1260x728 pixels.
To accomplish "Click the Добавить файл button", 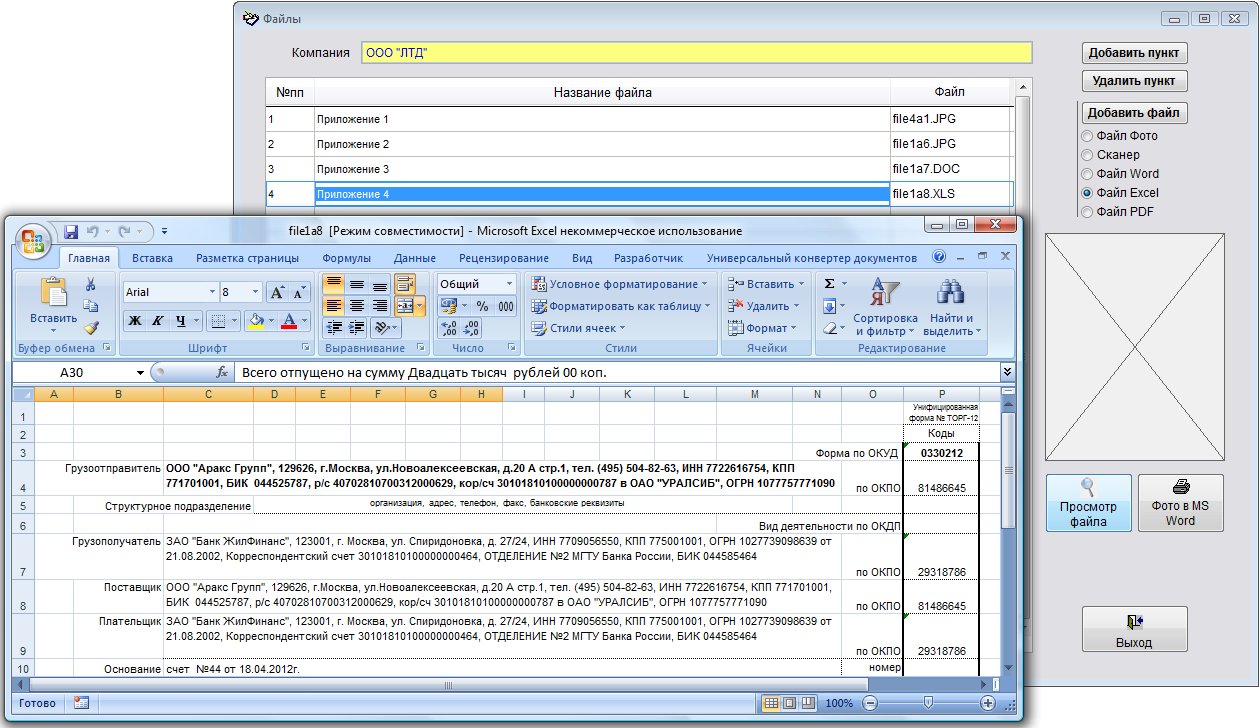I will (x=1134, y=113).
